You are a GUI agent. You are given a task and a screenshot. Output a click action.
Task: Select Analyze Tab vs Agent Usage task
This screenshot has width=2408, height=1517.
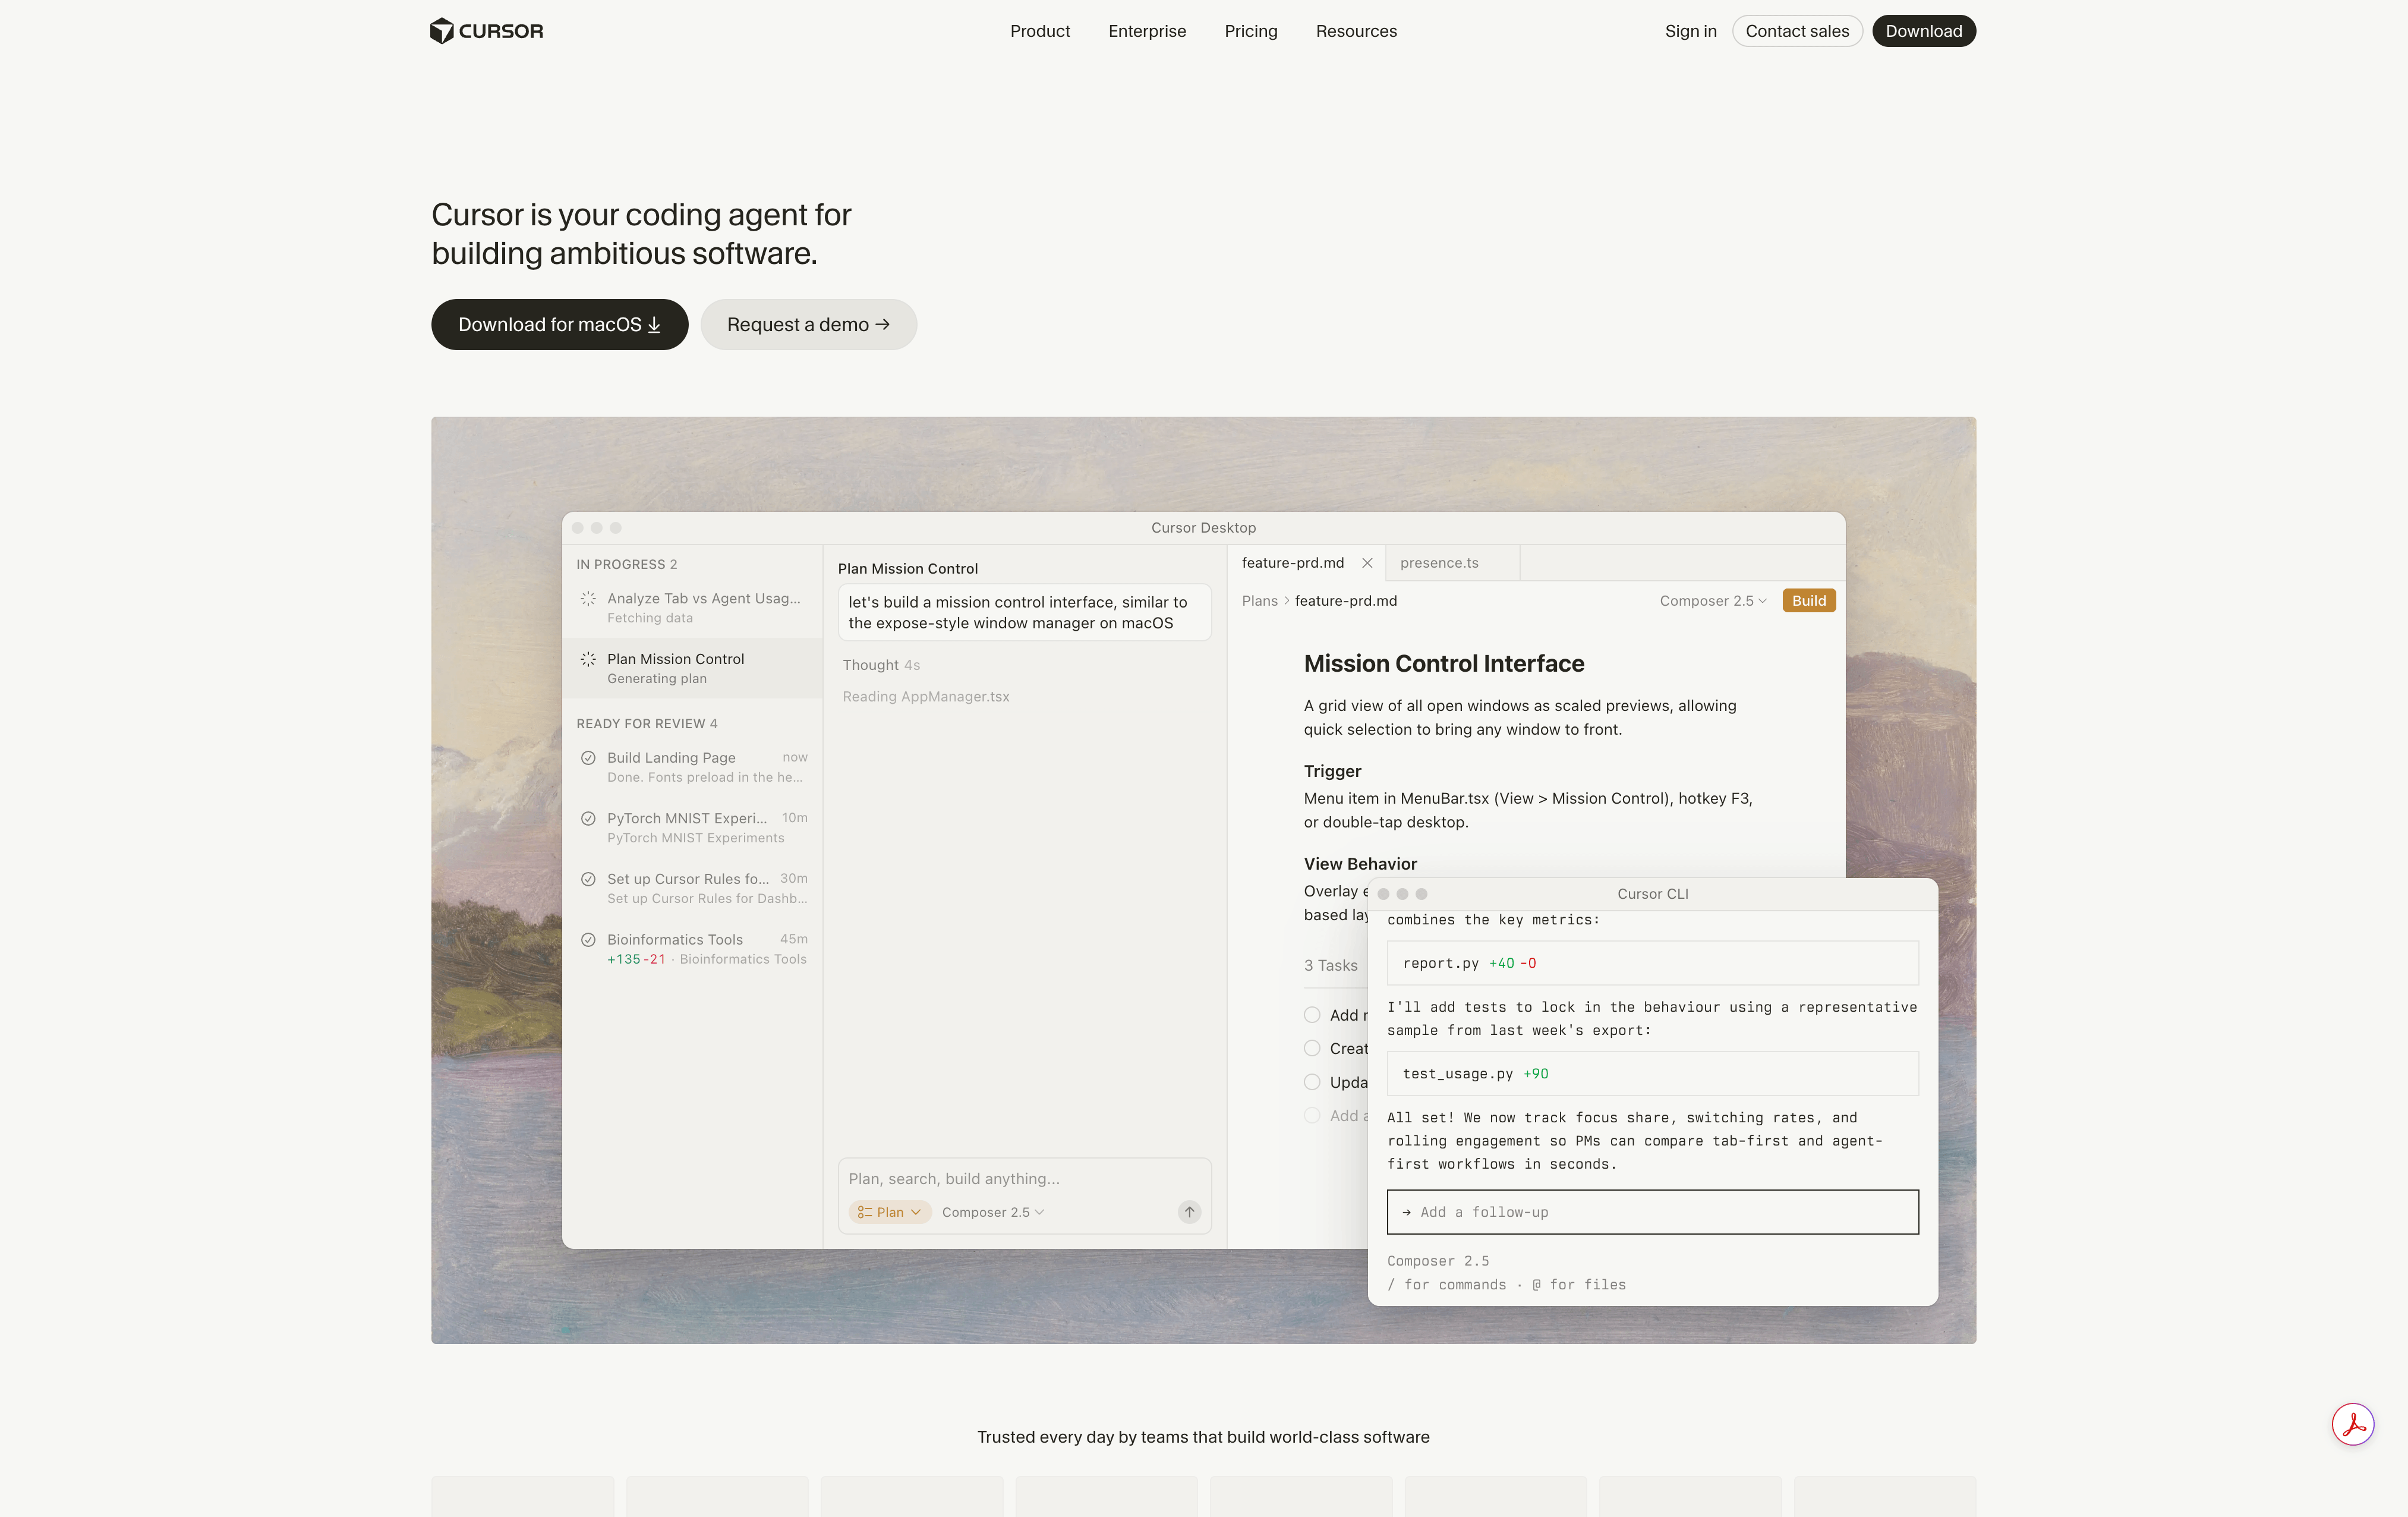tap(692, 608)
